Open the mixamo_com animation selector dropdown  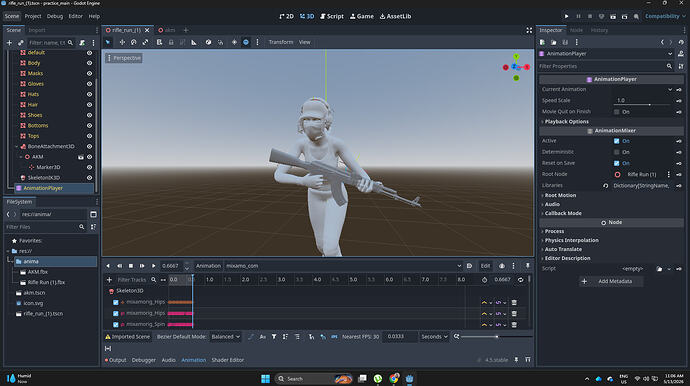click(x=343, y=266)
